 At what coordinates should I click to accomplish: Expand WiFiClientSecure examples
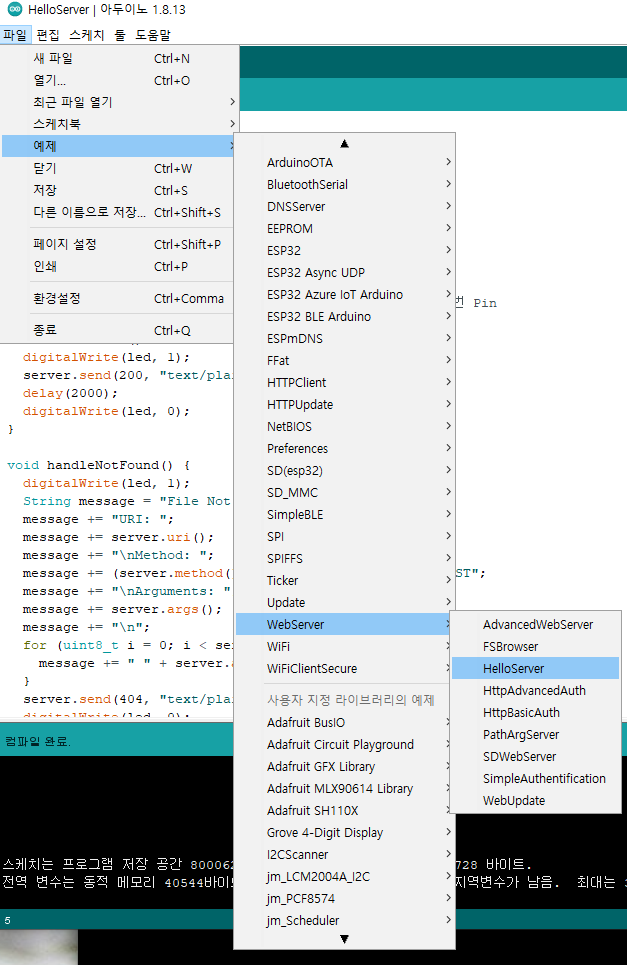(345, 669)
